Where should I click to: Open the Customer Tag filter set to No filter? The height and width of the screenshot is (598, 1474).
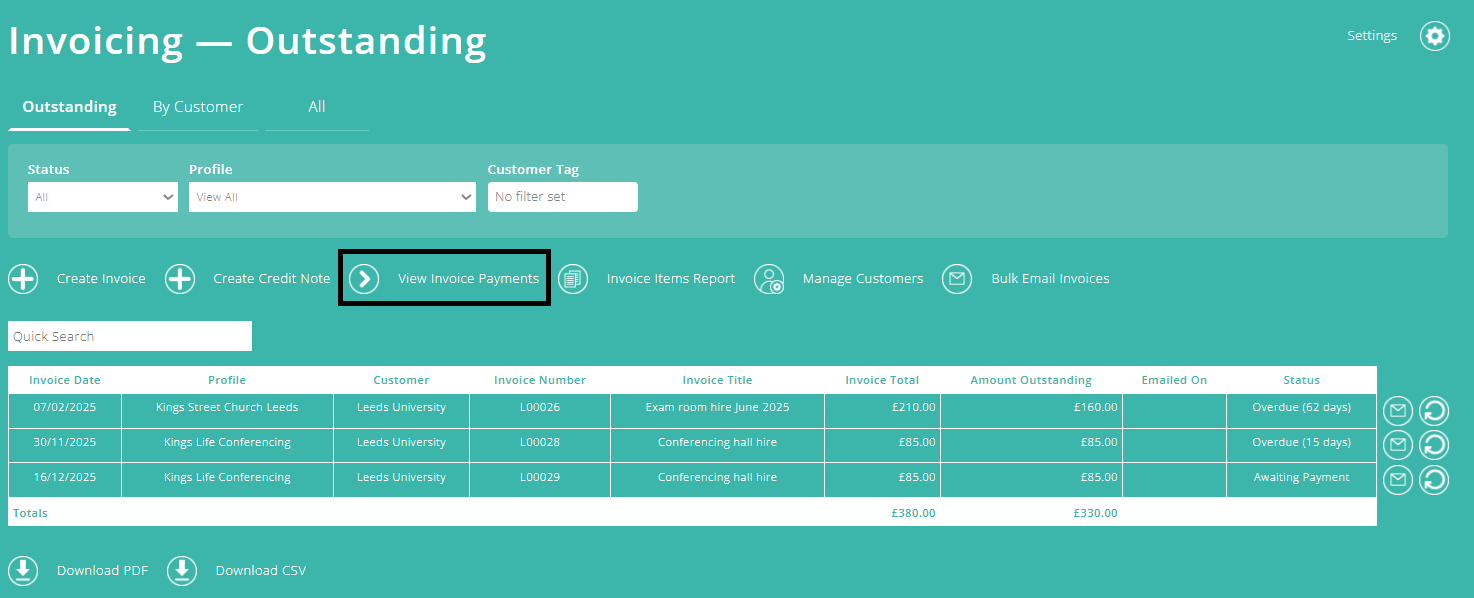[x=562, y=197]
